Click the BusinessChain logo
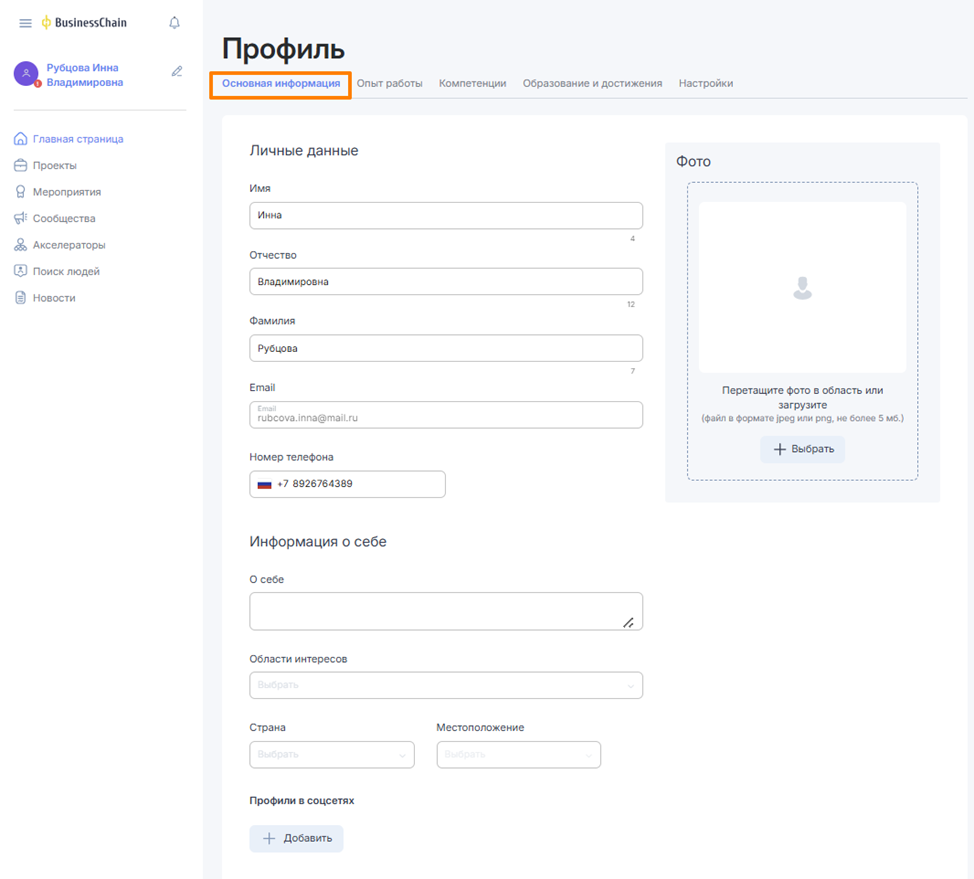 pyautogui.click(x=84, y=23)
